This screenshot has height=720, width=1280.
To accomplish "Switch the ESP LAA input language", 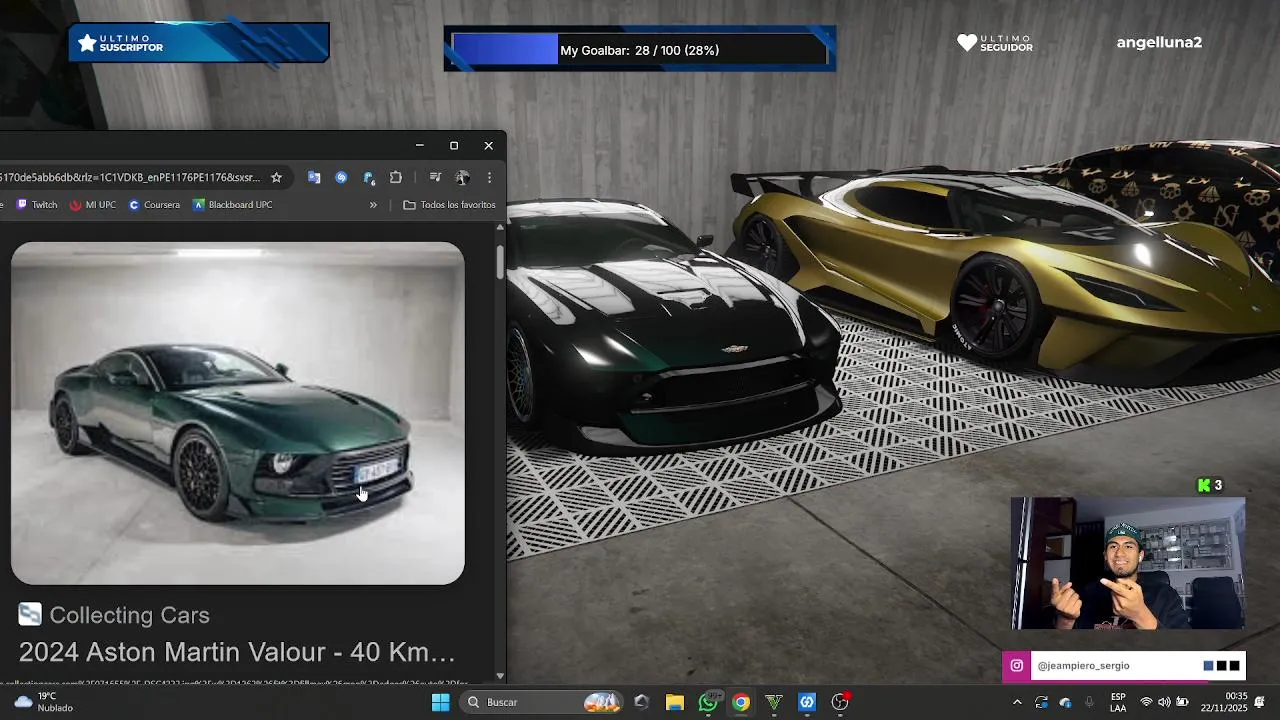I will (x=1118, y=702).
